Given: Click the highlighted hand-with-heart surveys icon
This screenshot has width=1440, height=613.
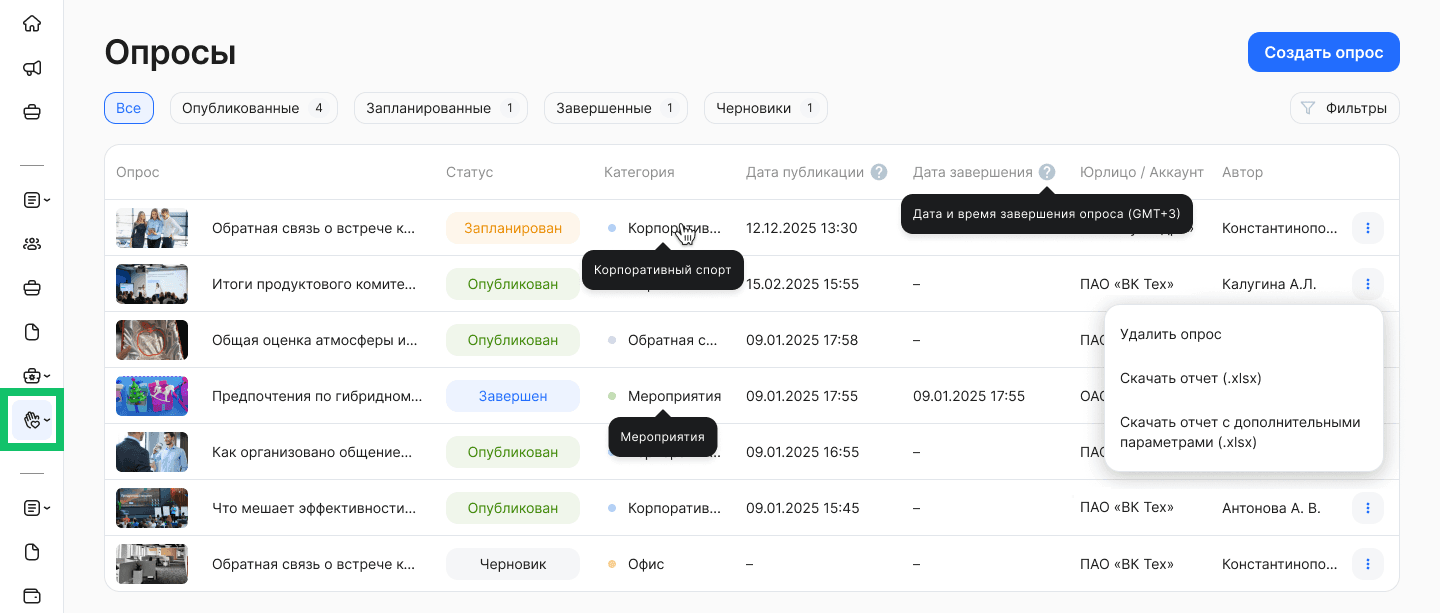Looking at the screenshot, I should coord(32,419).
